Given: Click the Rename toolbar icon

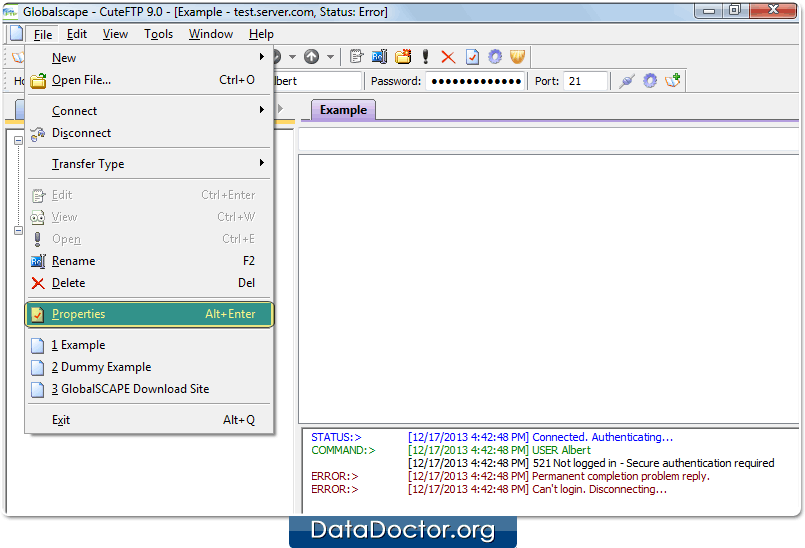Looking at the screenshot, I should [379, 56].
